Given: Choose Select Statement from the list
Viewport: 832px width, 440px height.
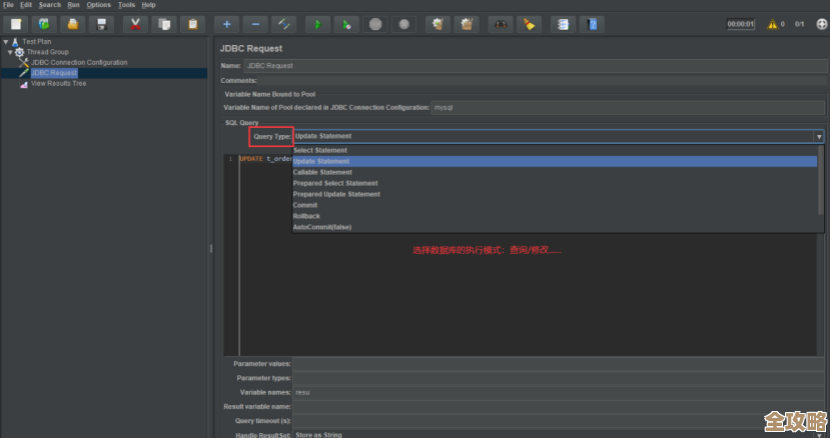Looking at the screenshot, I should 320,150.
